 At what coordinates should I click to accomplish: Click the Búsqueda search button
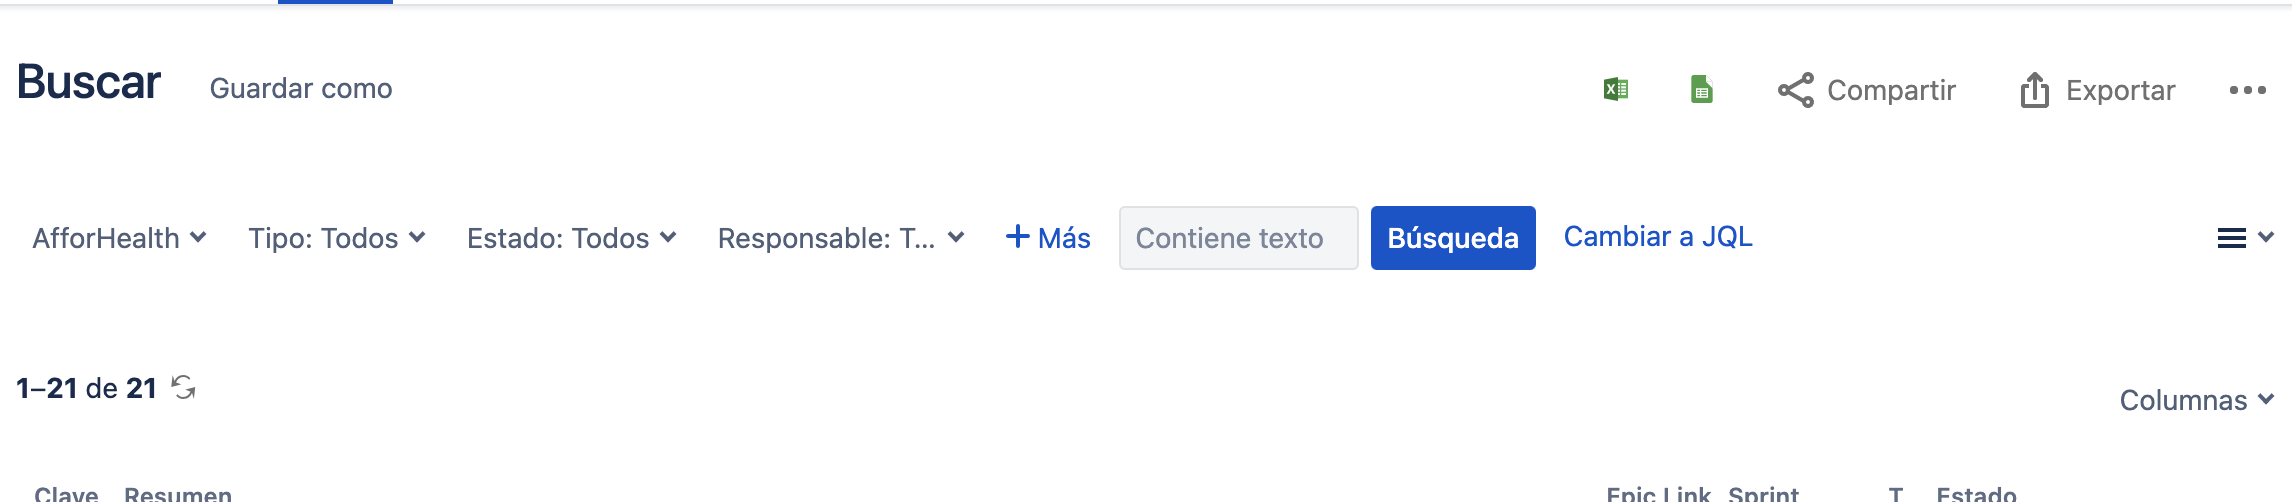click(1452, 238)
